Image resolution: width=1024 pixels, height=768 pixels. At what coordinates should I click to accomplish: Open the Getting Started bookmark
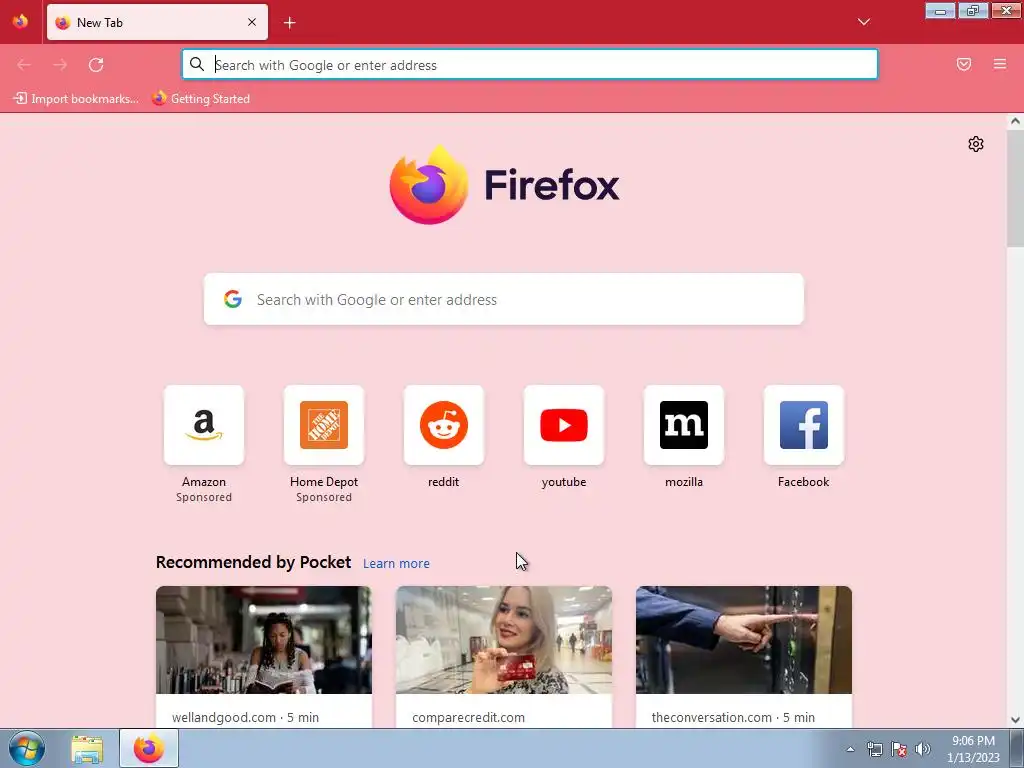pos(201,99)
